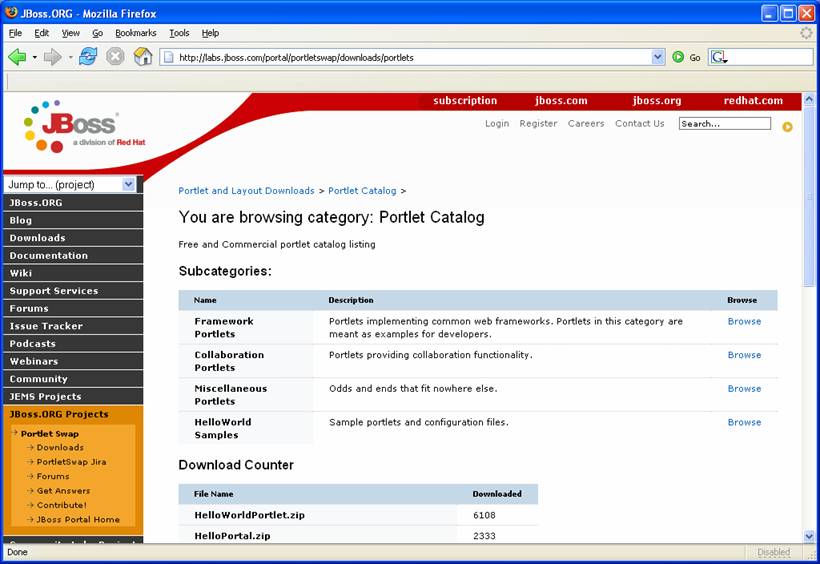The width and height of the screenshot is (820, 564).
Task: Click the page icon in the address bar
Action: tap(168, 57)
